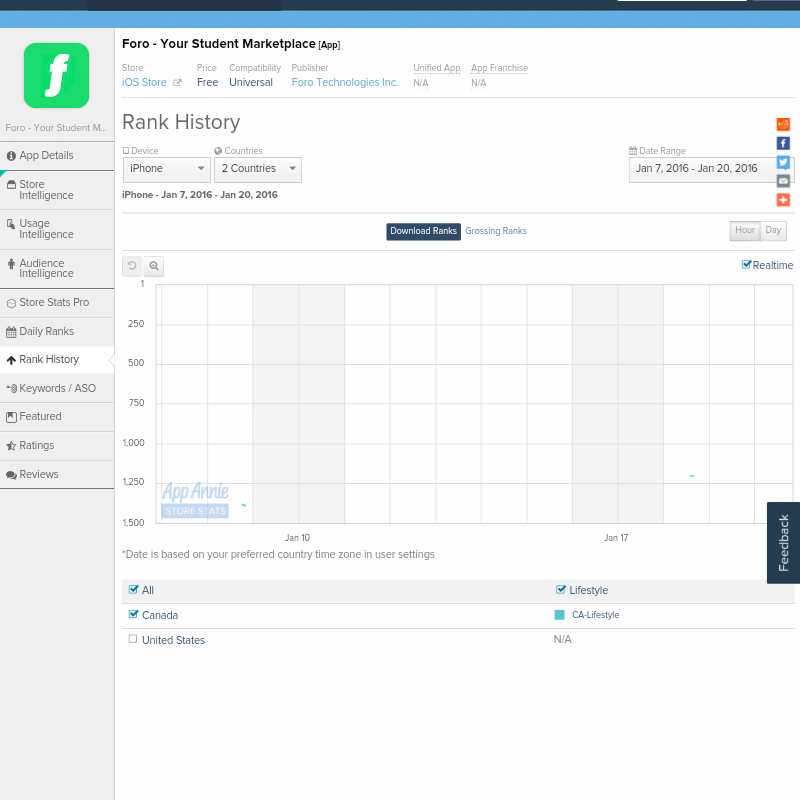
Task: Share this page on Facebook
Action: [x=783, y=143]
